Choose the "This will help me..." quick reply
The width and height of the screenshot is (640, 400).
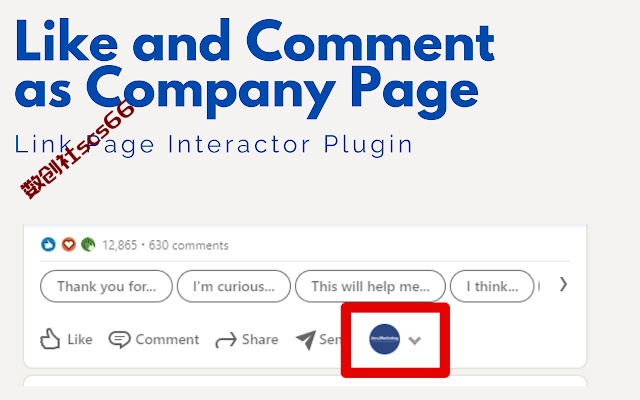click(x=370, y=286)
